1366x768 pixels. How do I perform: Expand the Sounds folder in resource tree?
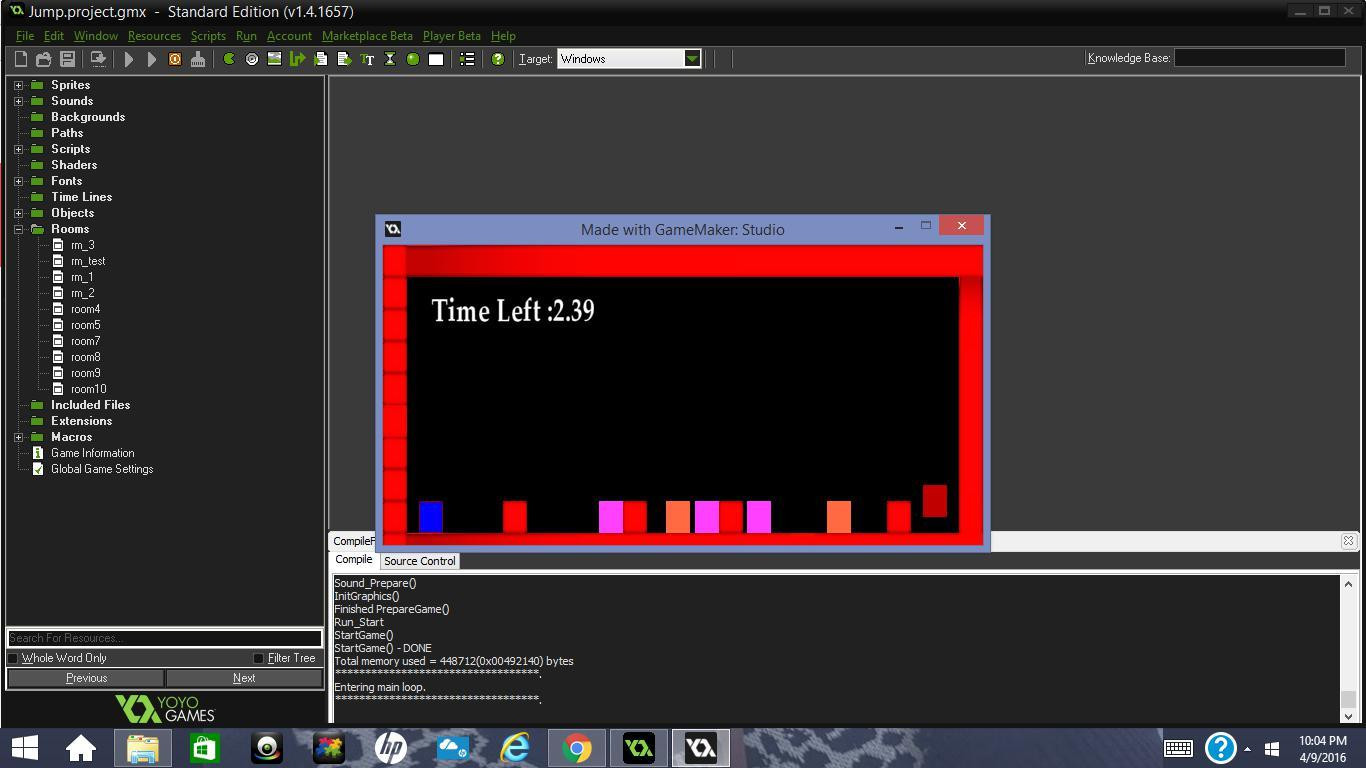[x=18, y=101]
